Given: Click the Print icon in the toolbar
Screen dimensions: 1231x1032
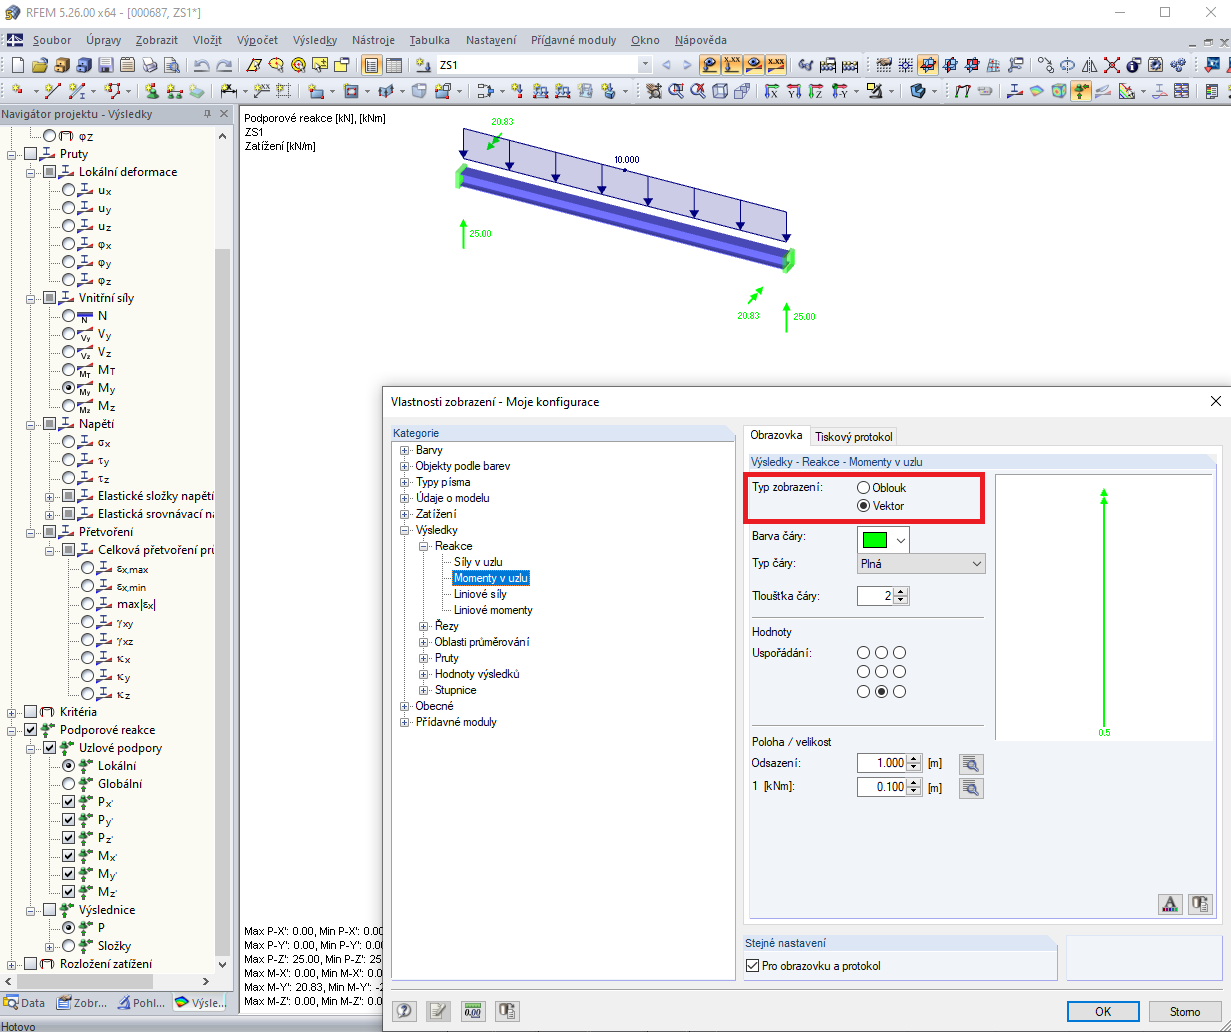Looking at the screenshot, I should (x=150, y=65).
